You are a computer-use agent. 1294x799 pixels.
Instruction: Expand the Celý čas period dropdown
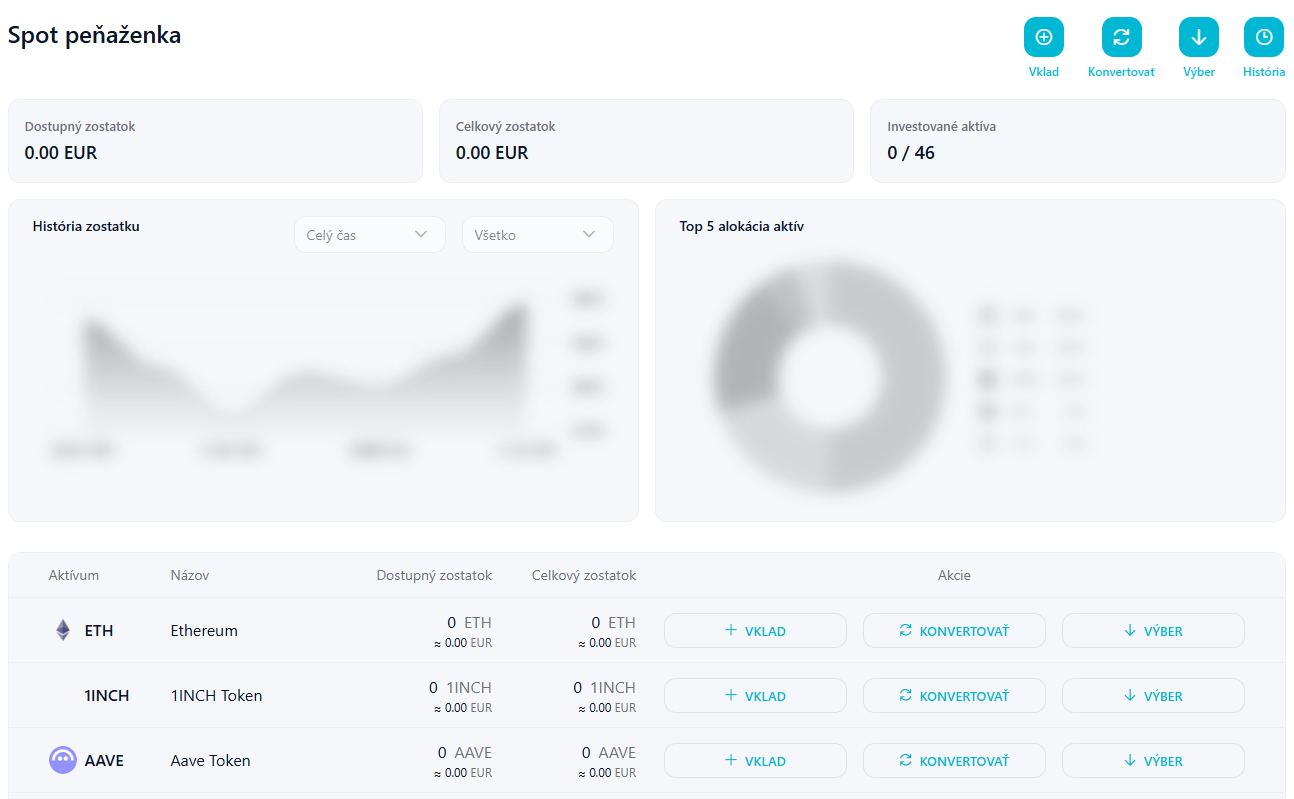pyautogui.click(x=369, y=235)
